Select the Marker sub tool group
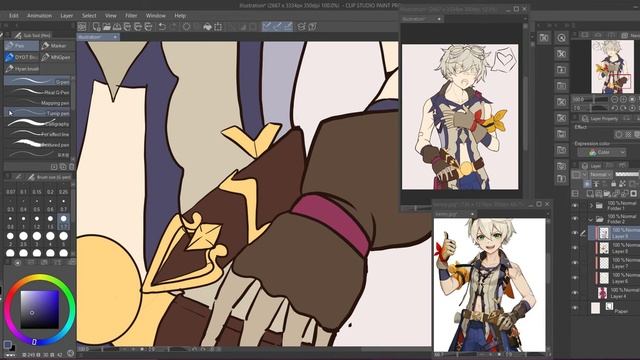 click(x=57, y=46)
